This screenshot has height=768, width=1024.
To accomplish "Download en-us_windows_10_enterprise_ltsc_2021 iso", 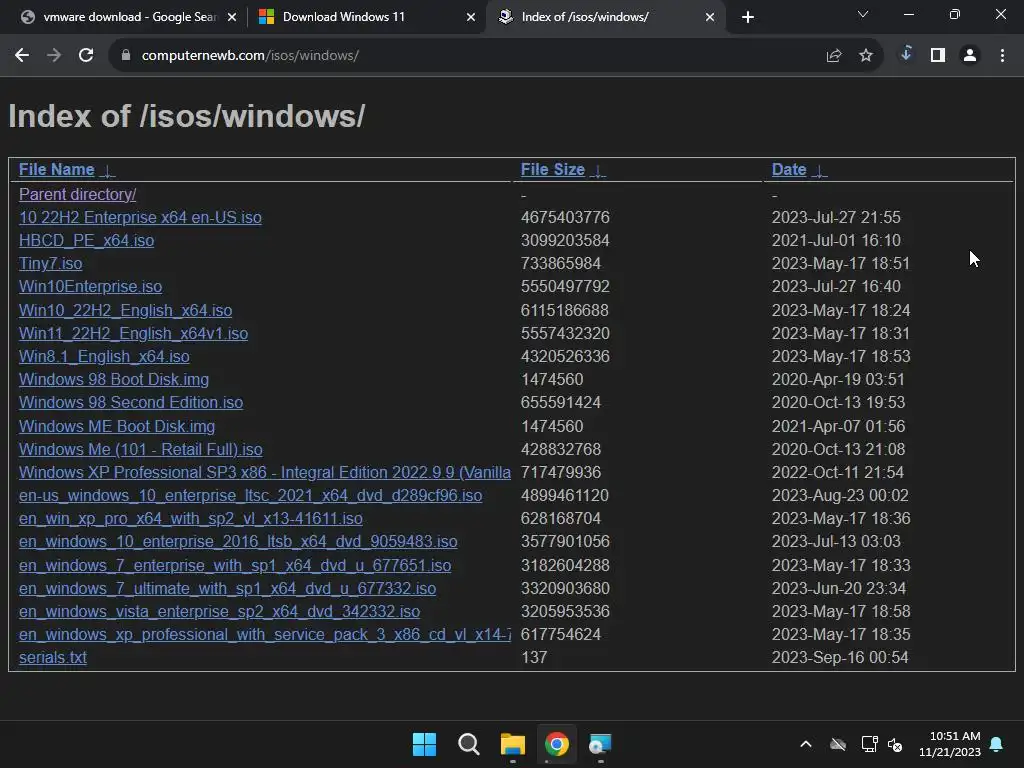I will coord(250,496).
